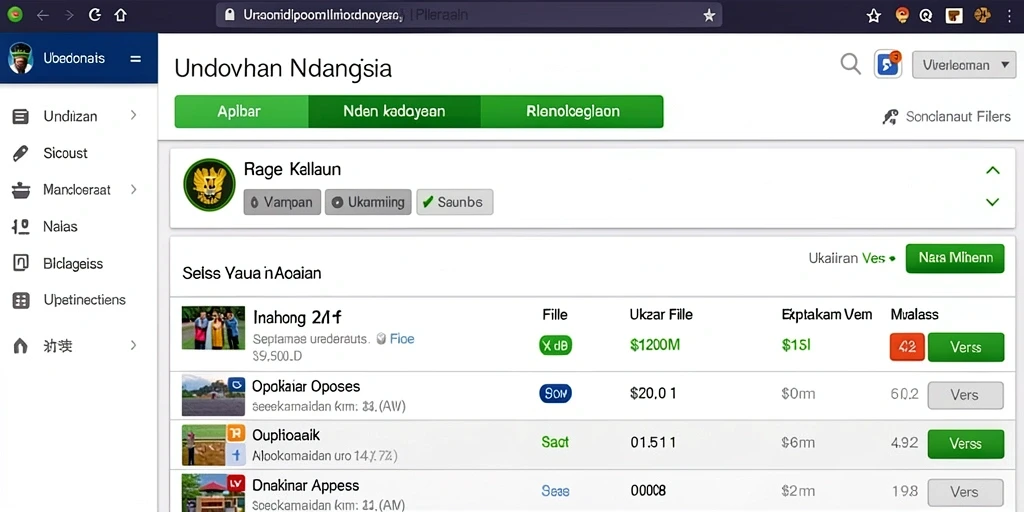Toggle the Vampan filter chip
This screenshot has height=512, width=1024.
click(x=282, y=202)
